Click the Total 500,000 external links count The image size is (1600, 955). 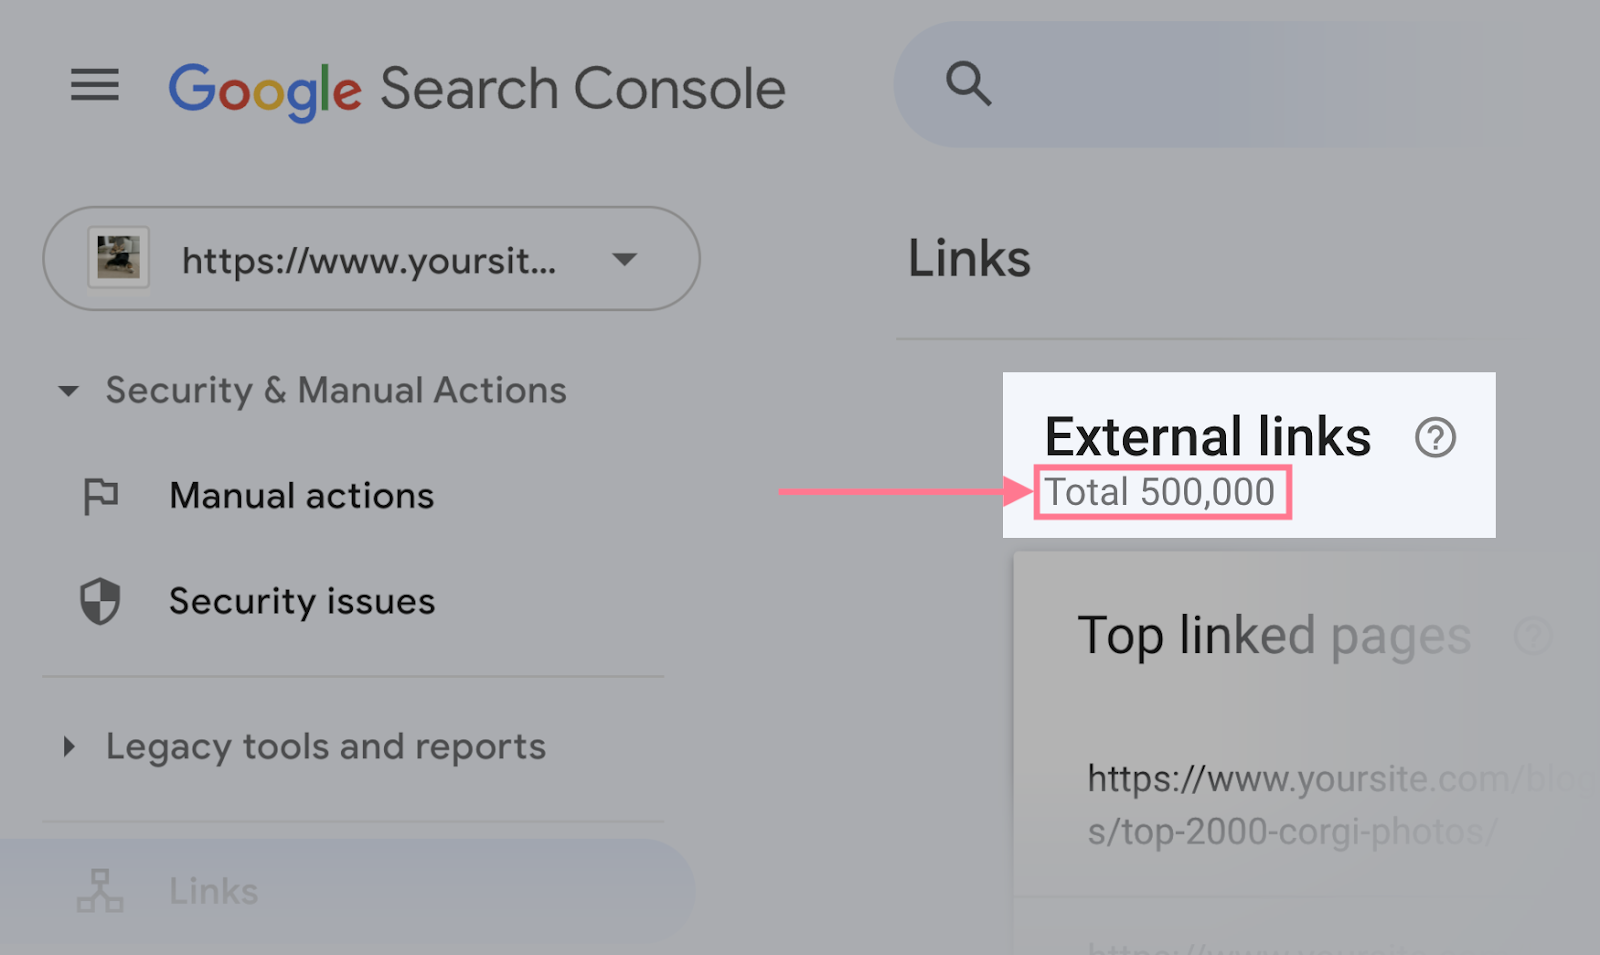1160,491
